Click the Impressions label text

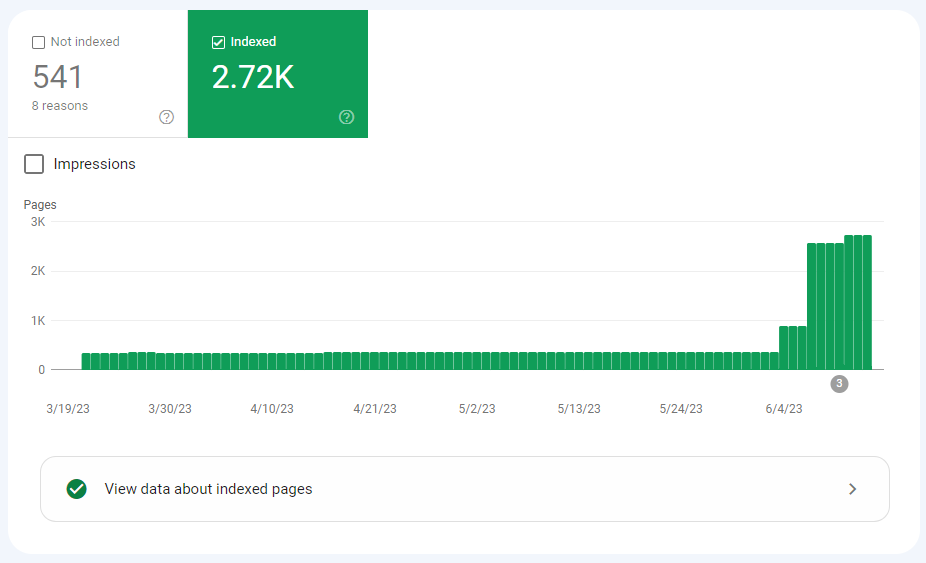[x=94, y=164]
